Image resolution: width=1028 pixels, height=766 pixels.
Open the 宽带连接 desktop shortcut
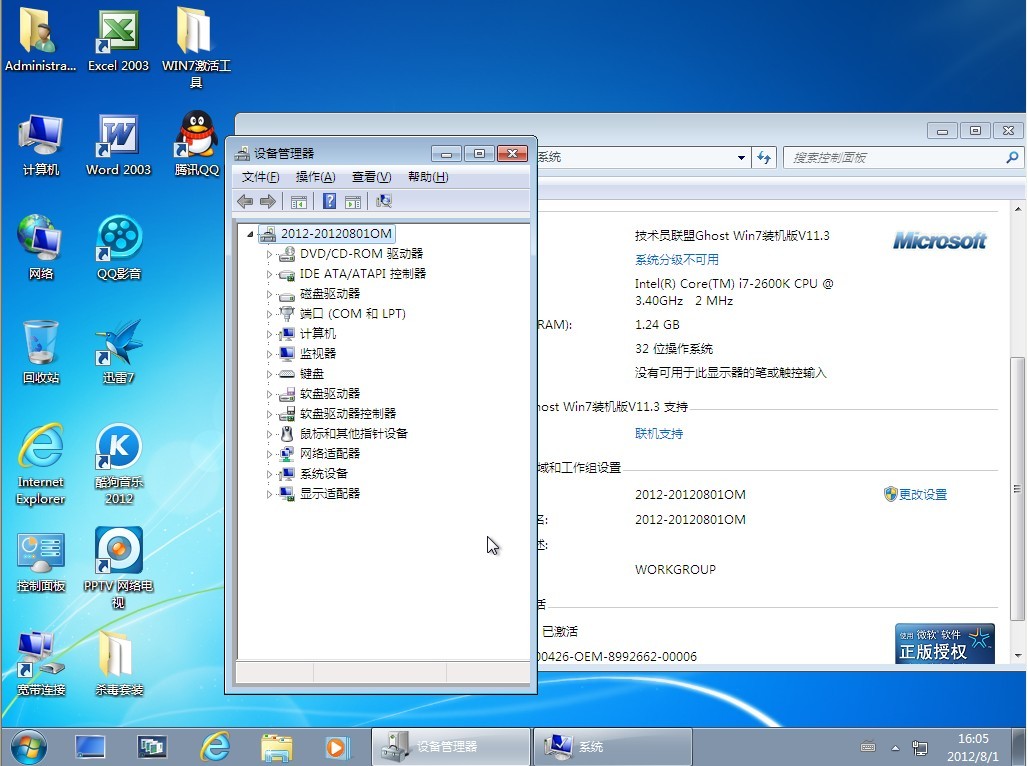[41, 664]
